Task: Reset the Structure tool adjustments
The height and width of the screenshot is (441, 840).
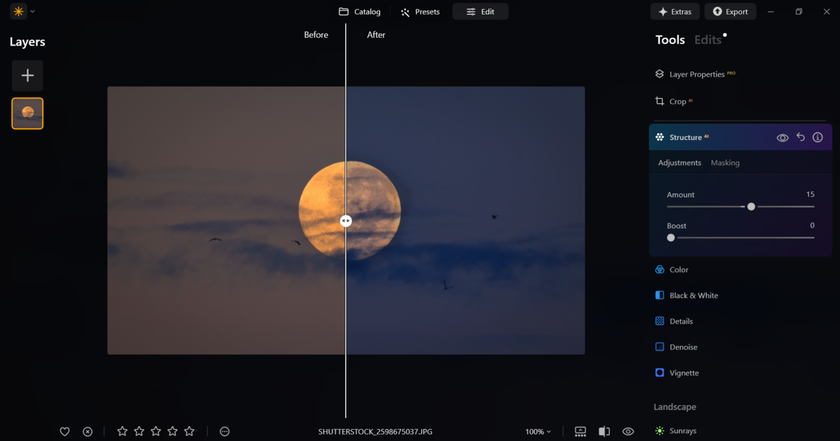Action: tap(800, 137)
